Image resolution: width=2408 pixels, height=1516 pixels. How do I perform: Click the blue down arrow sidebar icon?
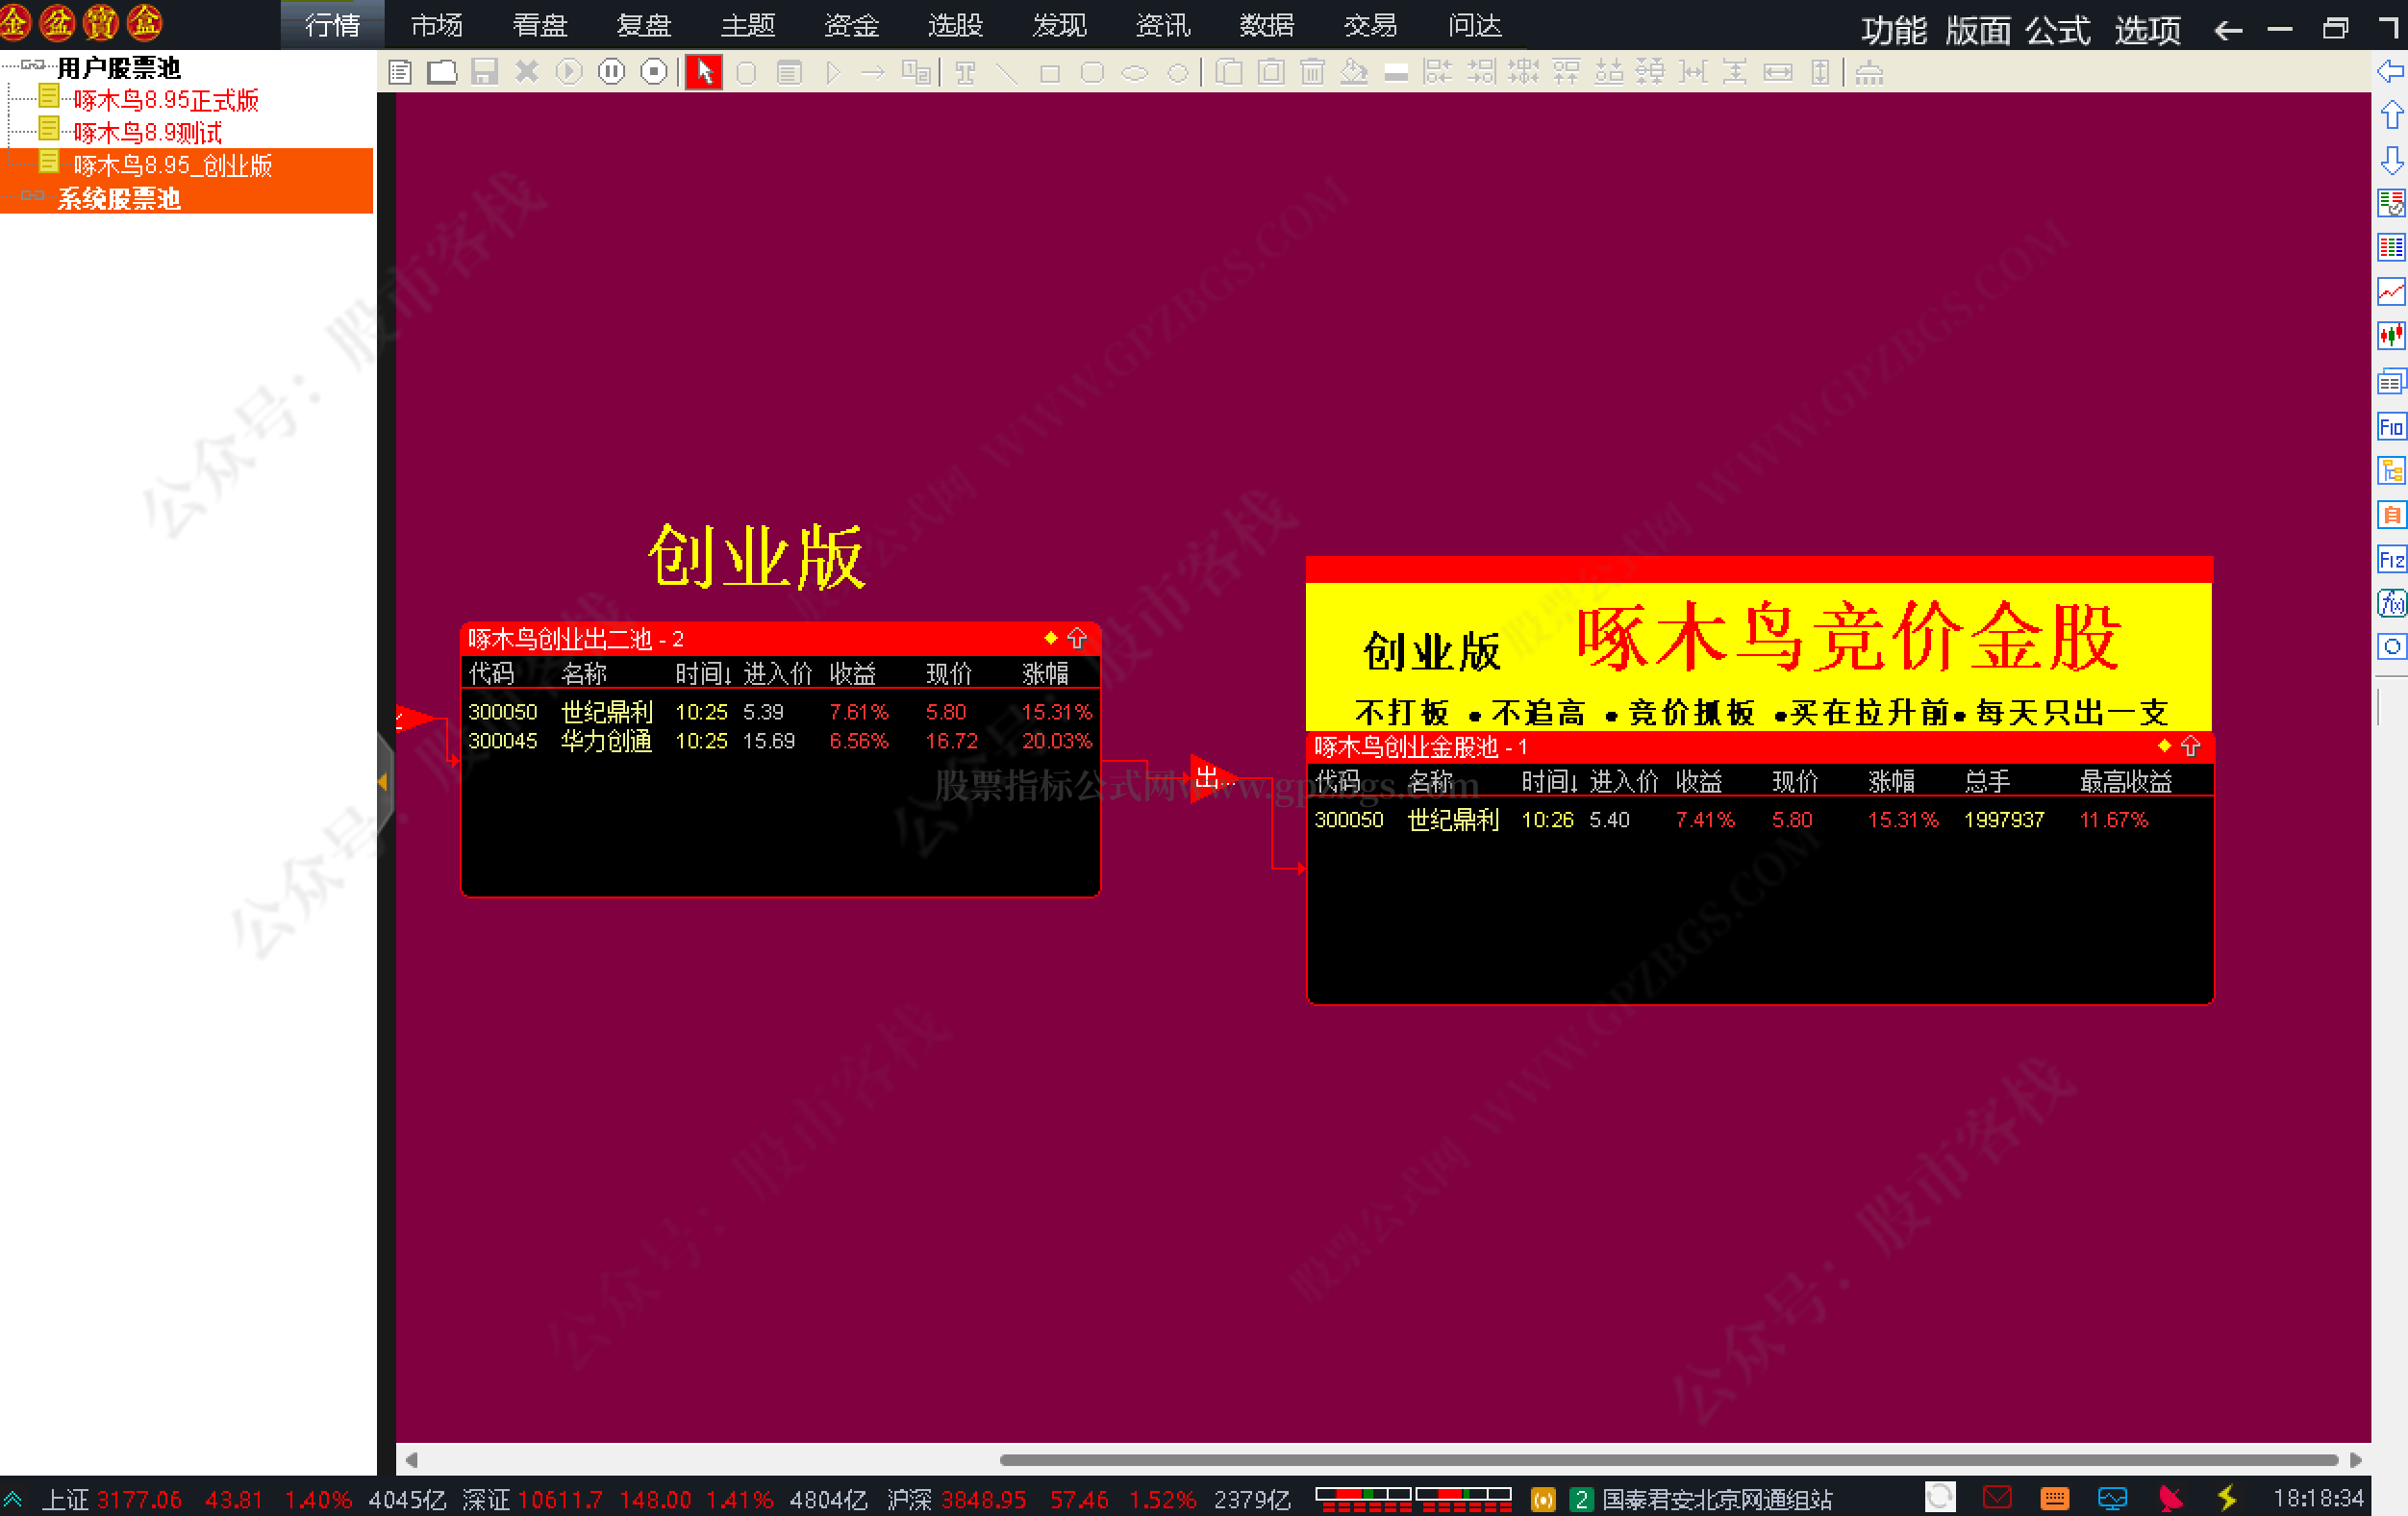coord(2391,160)
